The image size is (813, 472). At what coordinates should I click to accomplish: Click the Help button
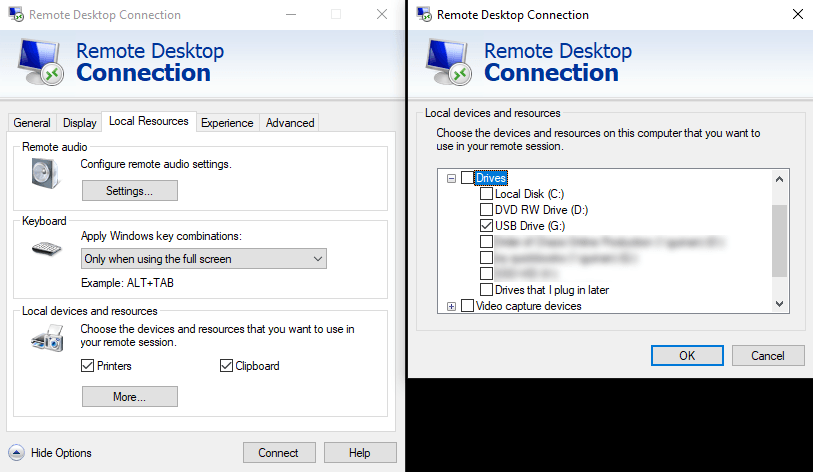point(360,453)
